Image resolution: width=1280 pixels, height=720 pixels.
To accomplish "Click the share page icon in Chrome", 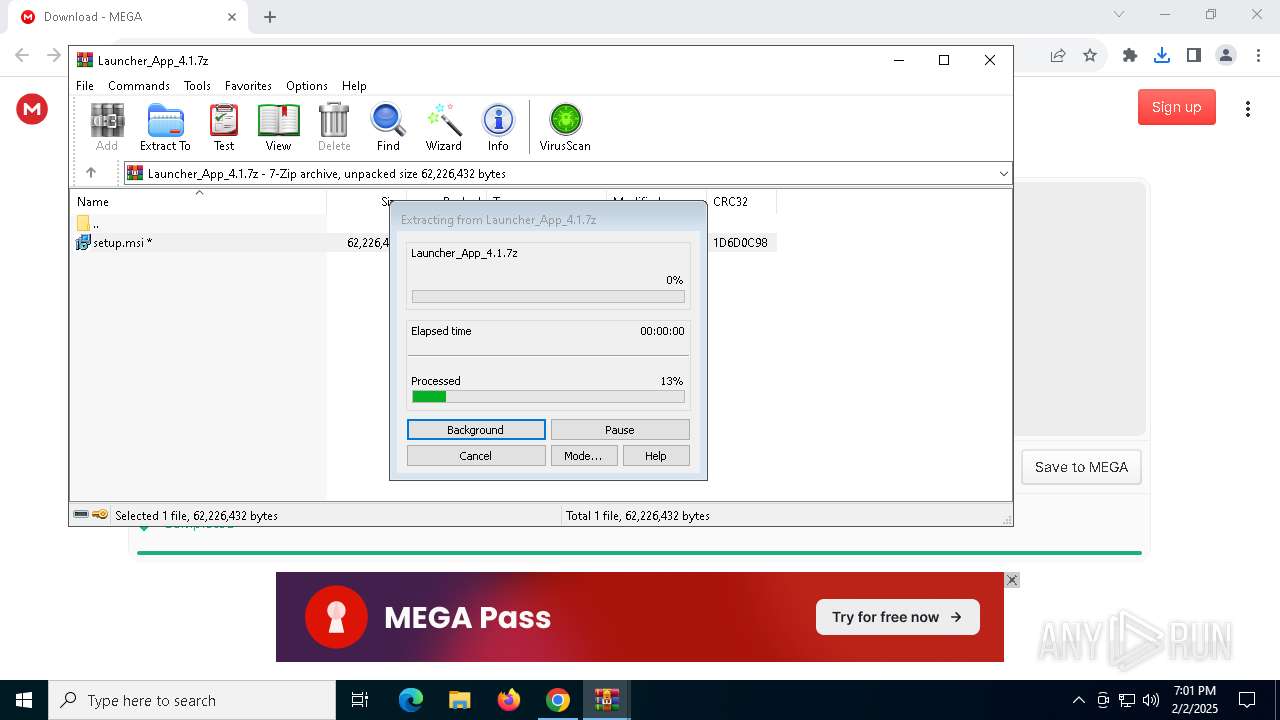I will point(1058,56).
